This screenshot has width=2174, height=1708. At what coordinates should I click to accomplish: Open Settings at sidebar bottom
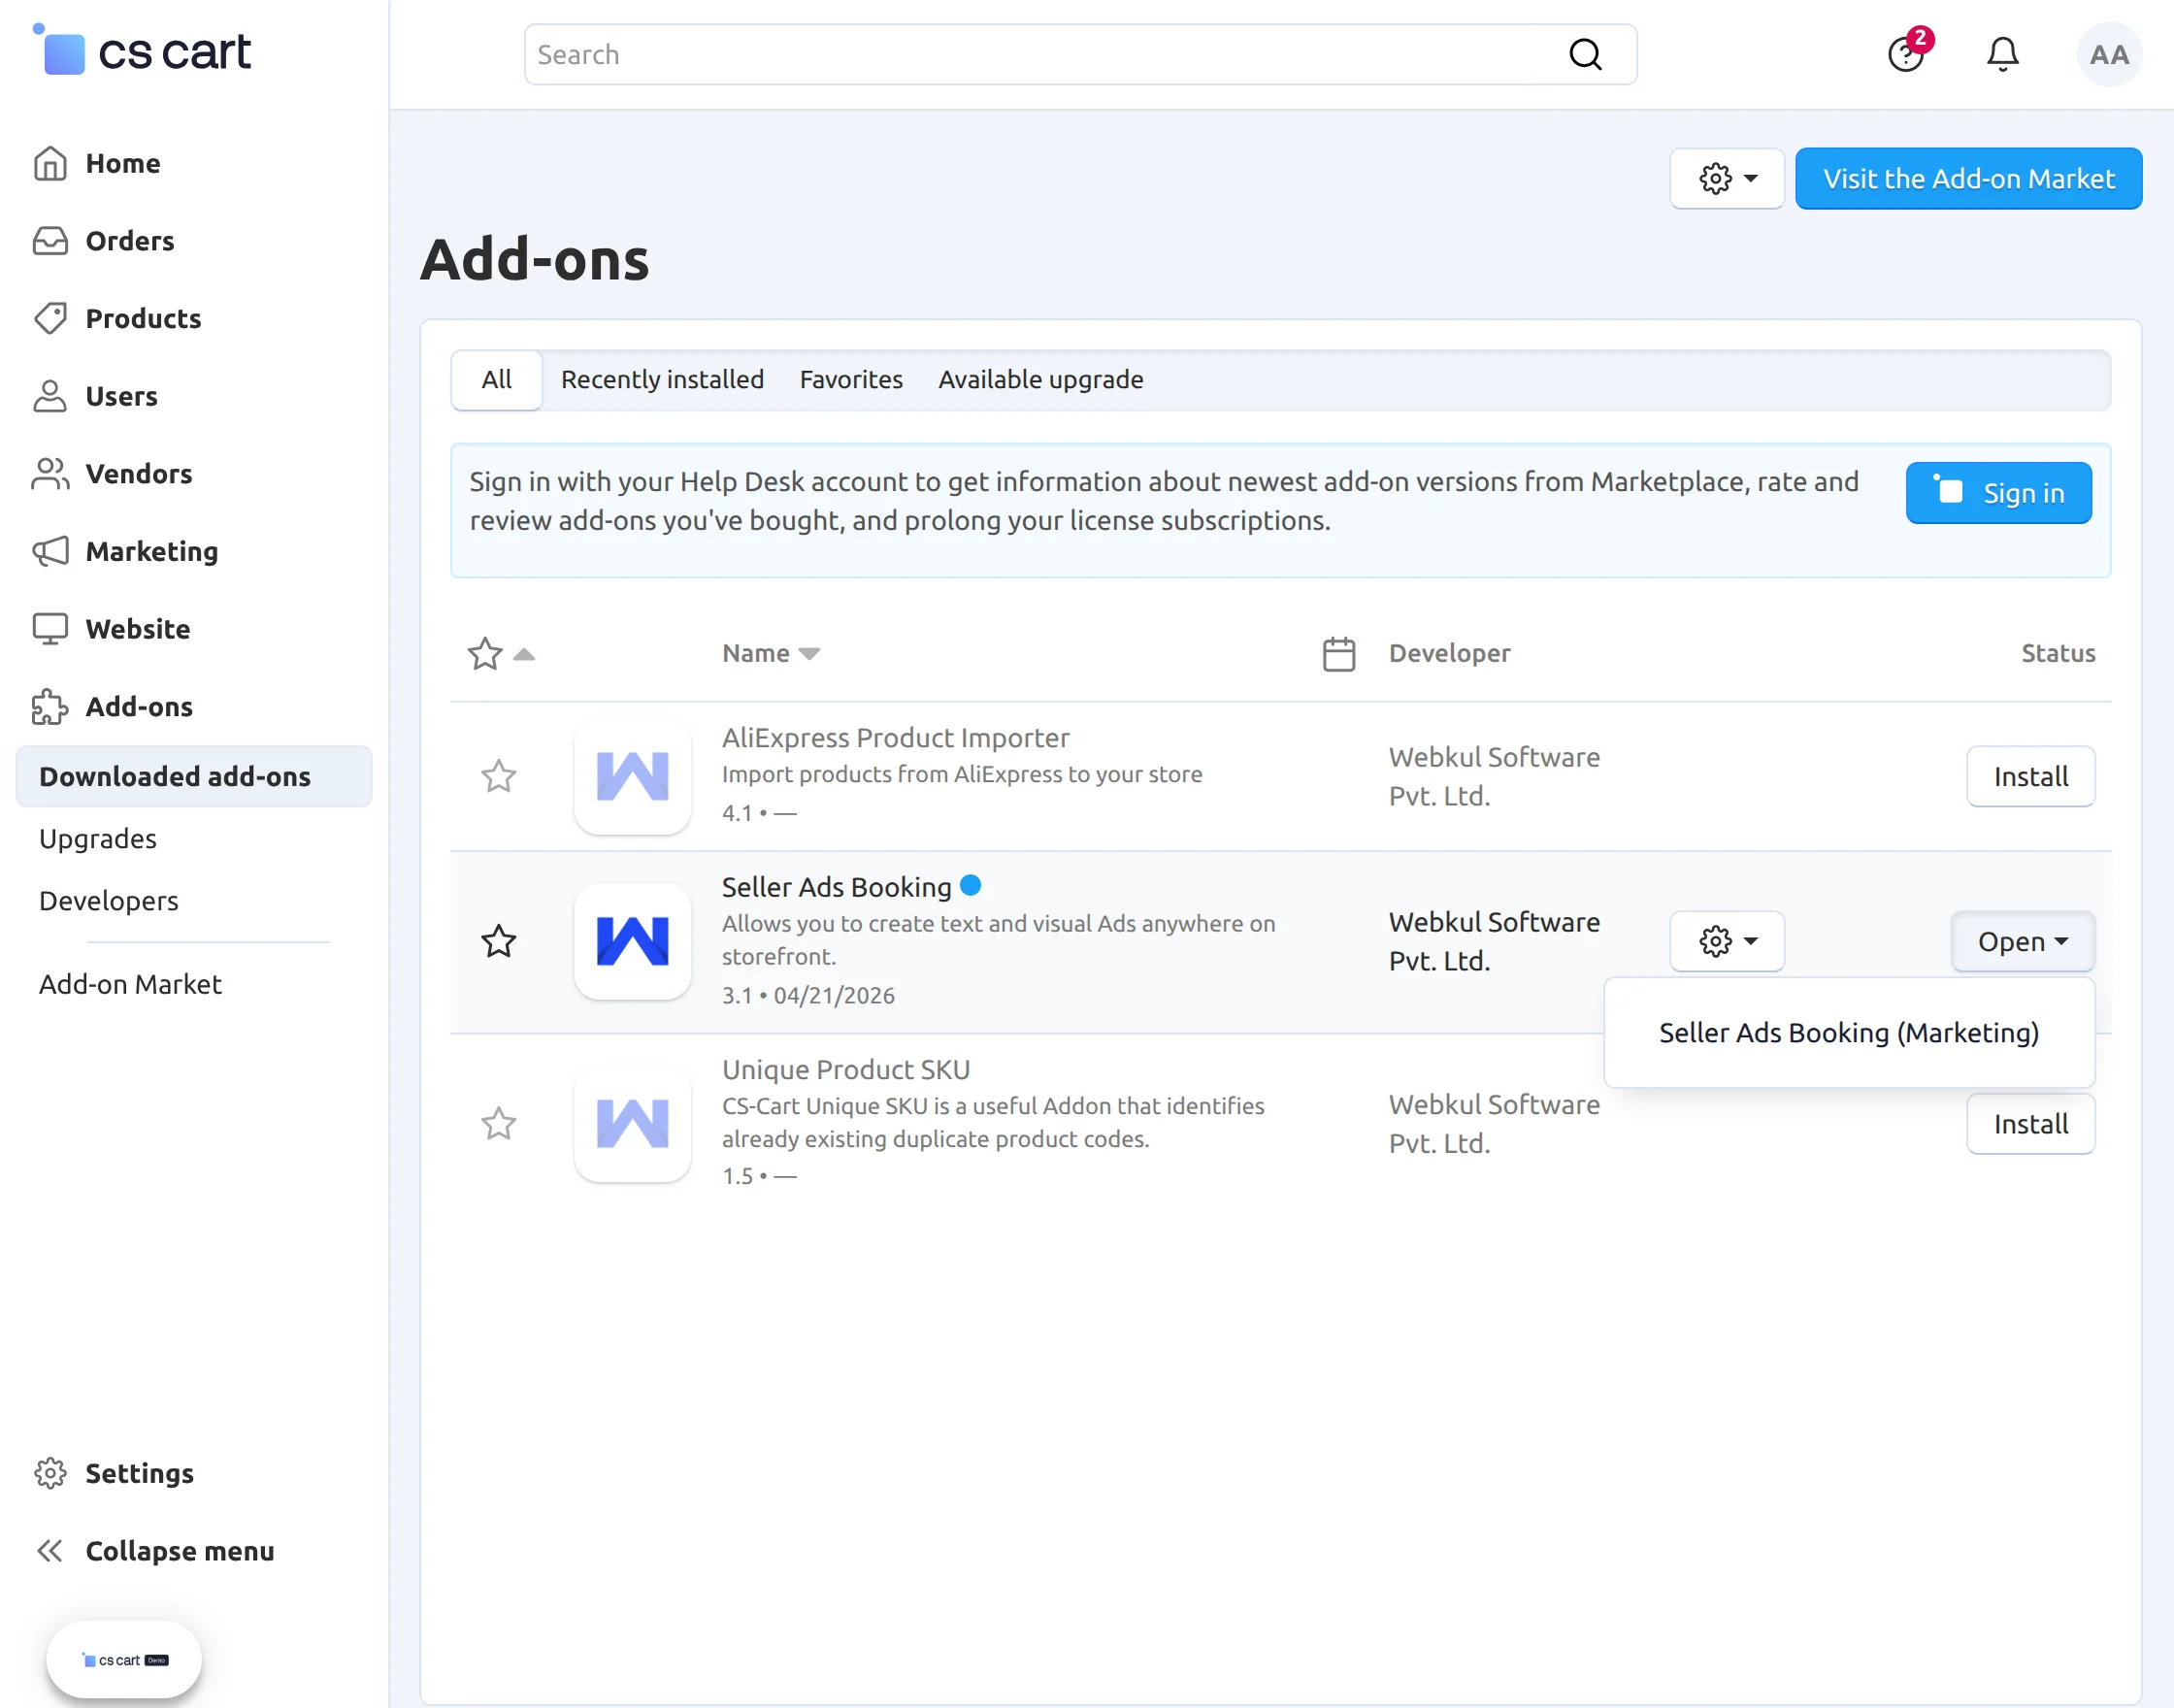click(139, 1473)
